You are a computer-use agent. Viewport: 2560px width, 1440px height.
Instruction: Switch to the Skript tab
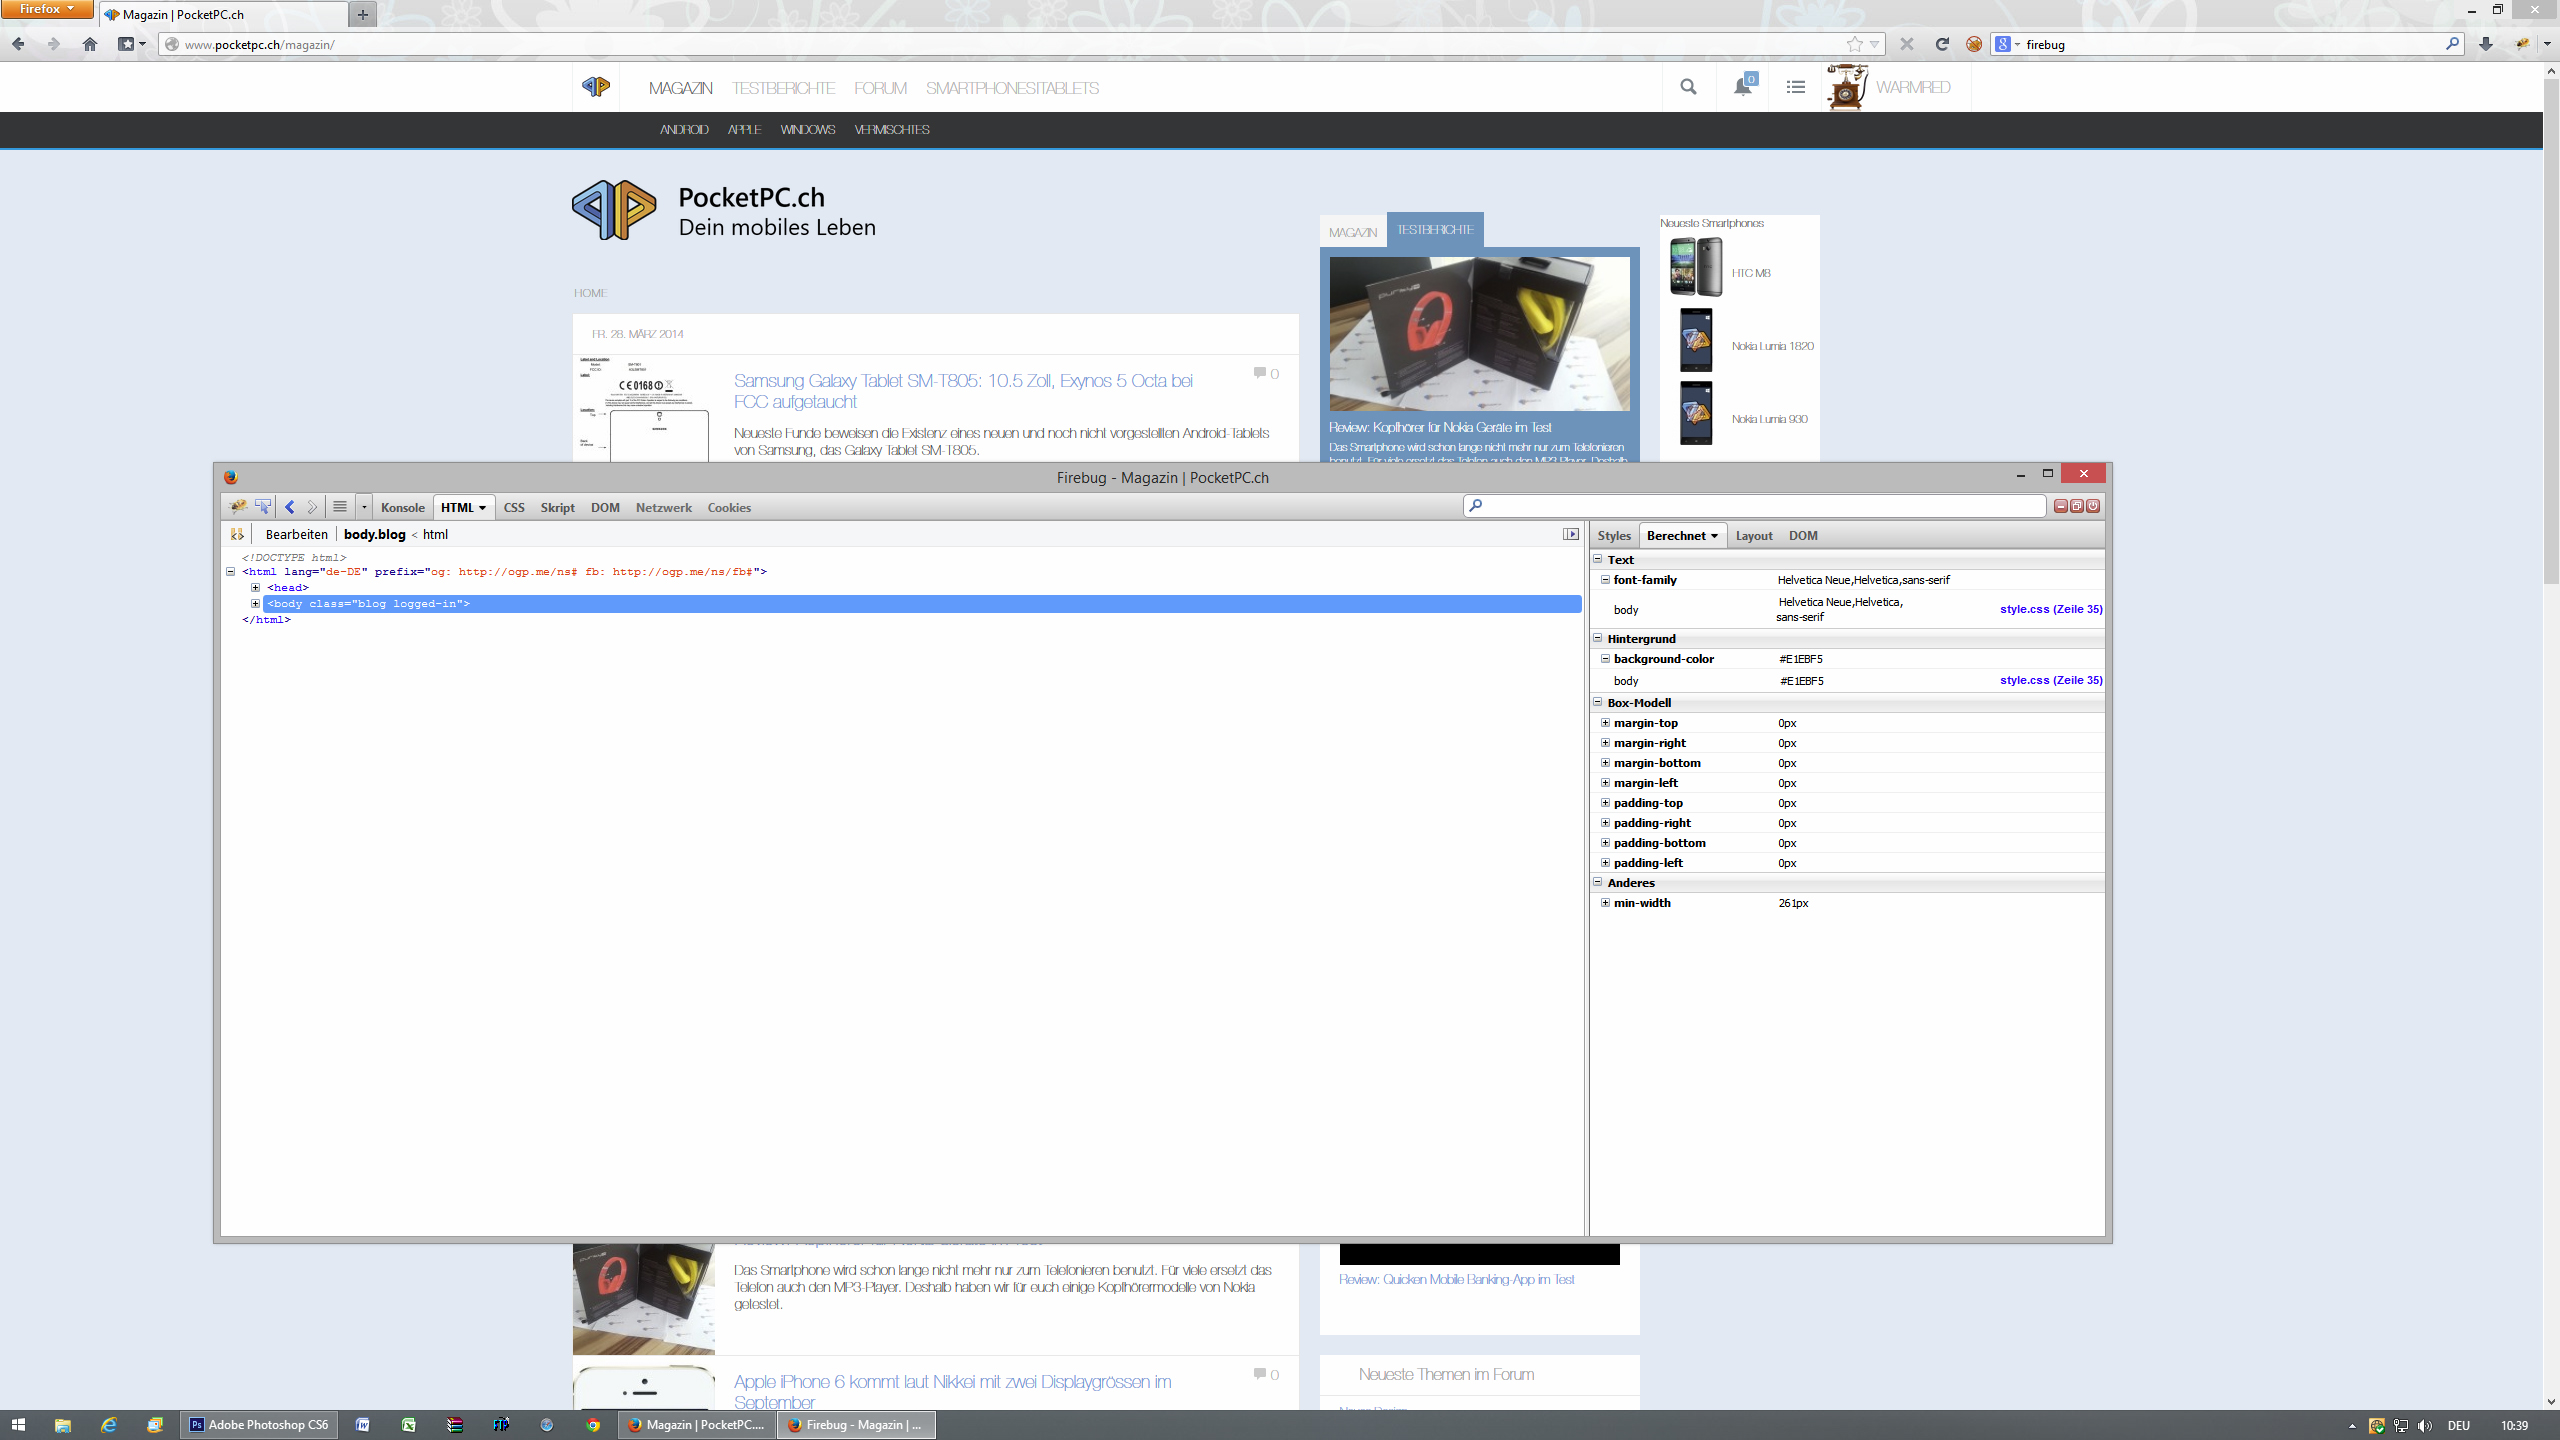[558, 508]
